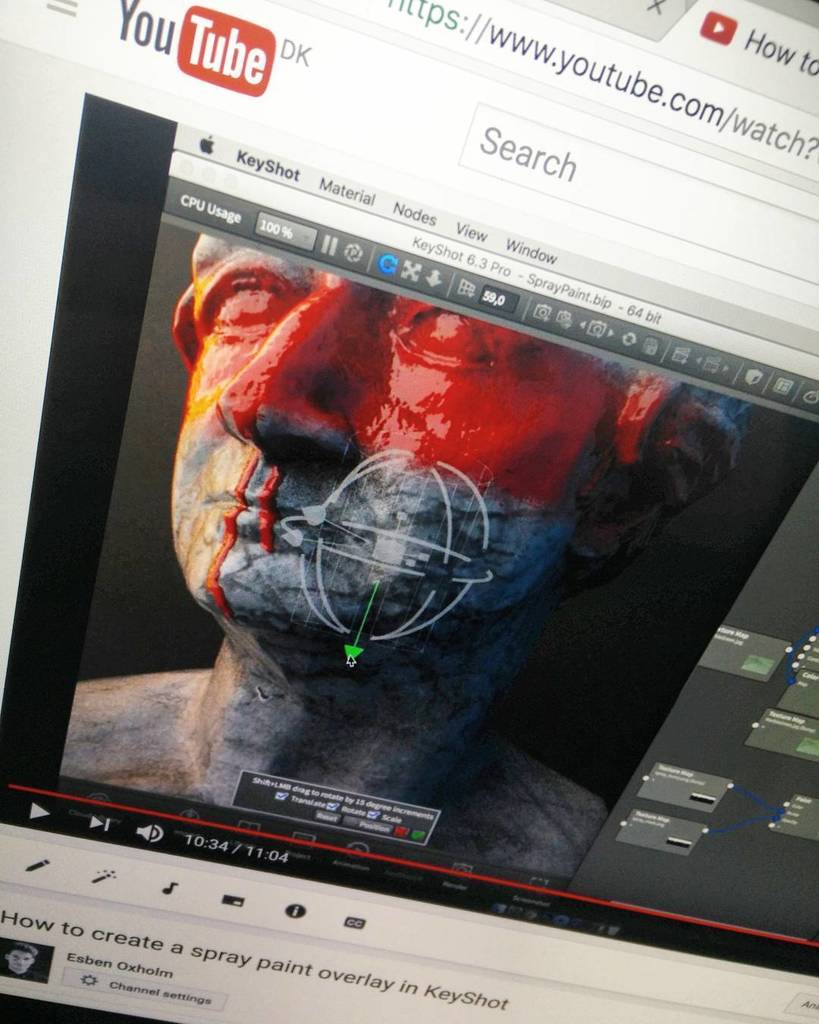
Task: Click the previous/next camera icon
Action: coord(597,330)
